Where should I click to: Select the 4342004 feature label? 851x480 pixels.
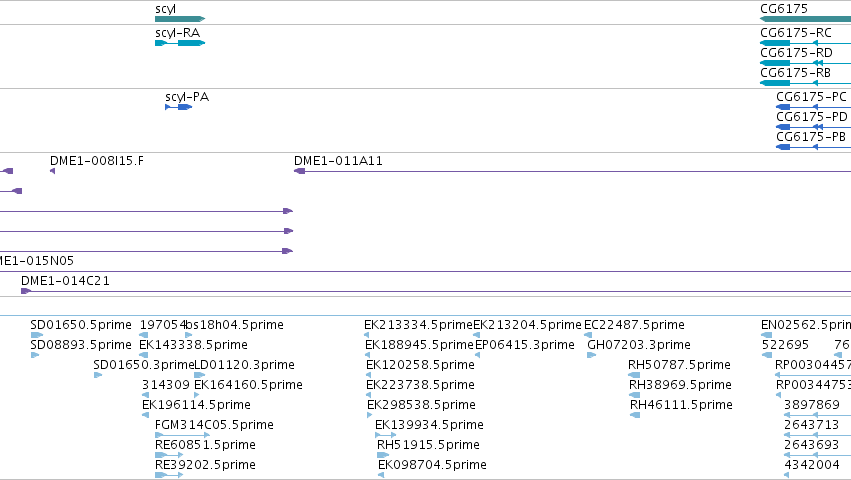point(812,465)
